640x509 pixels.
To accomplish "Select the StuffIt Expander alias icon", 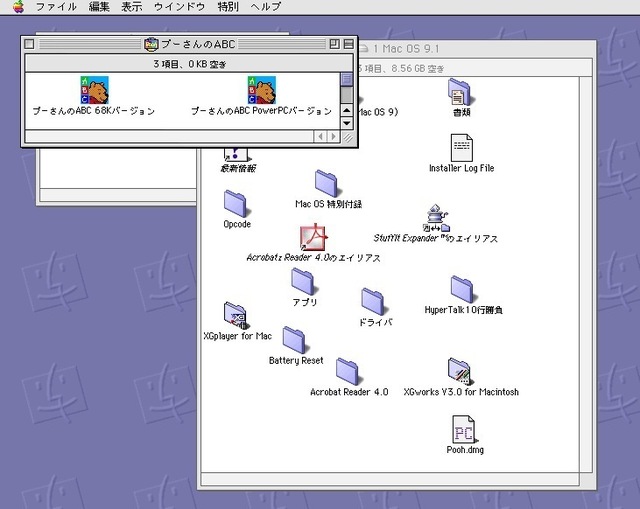I will point(436,218).
